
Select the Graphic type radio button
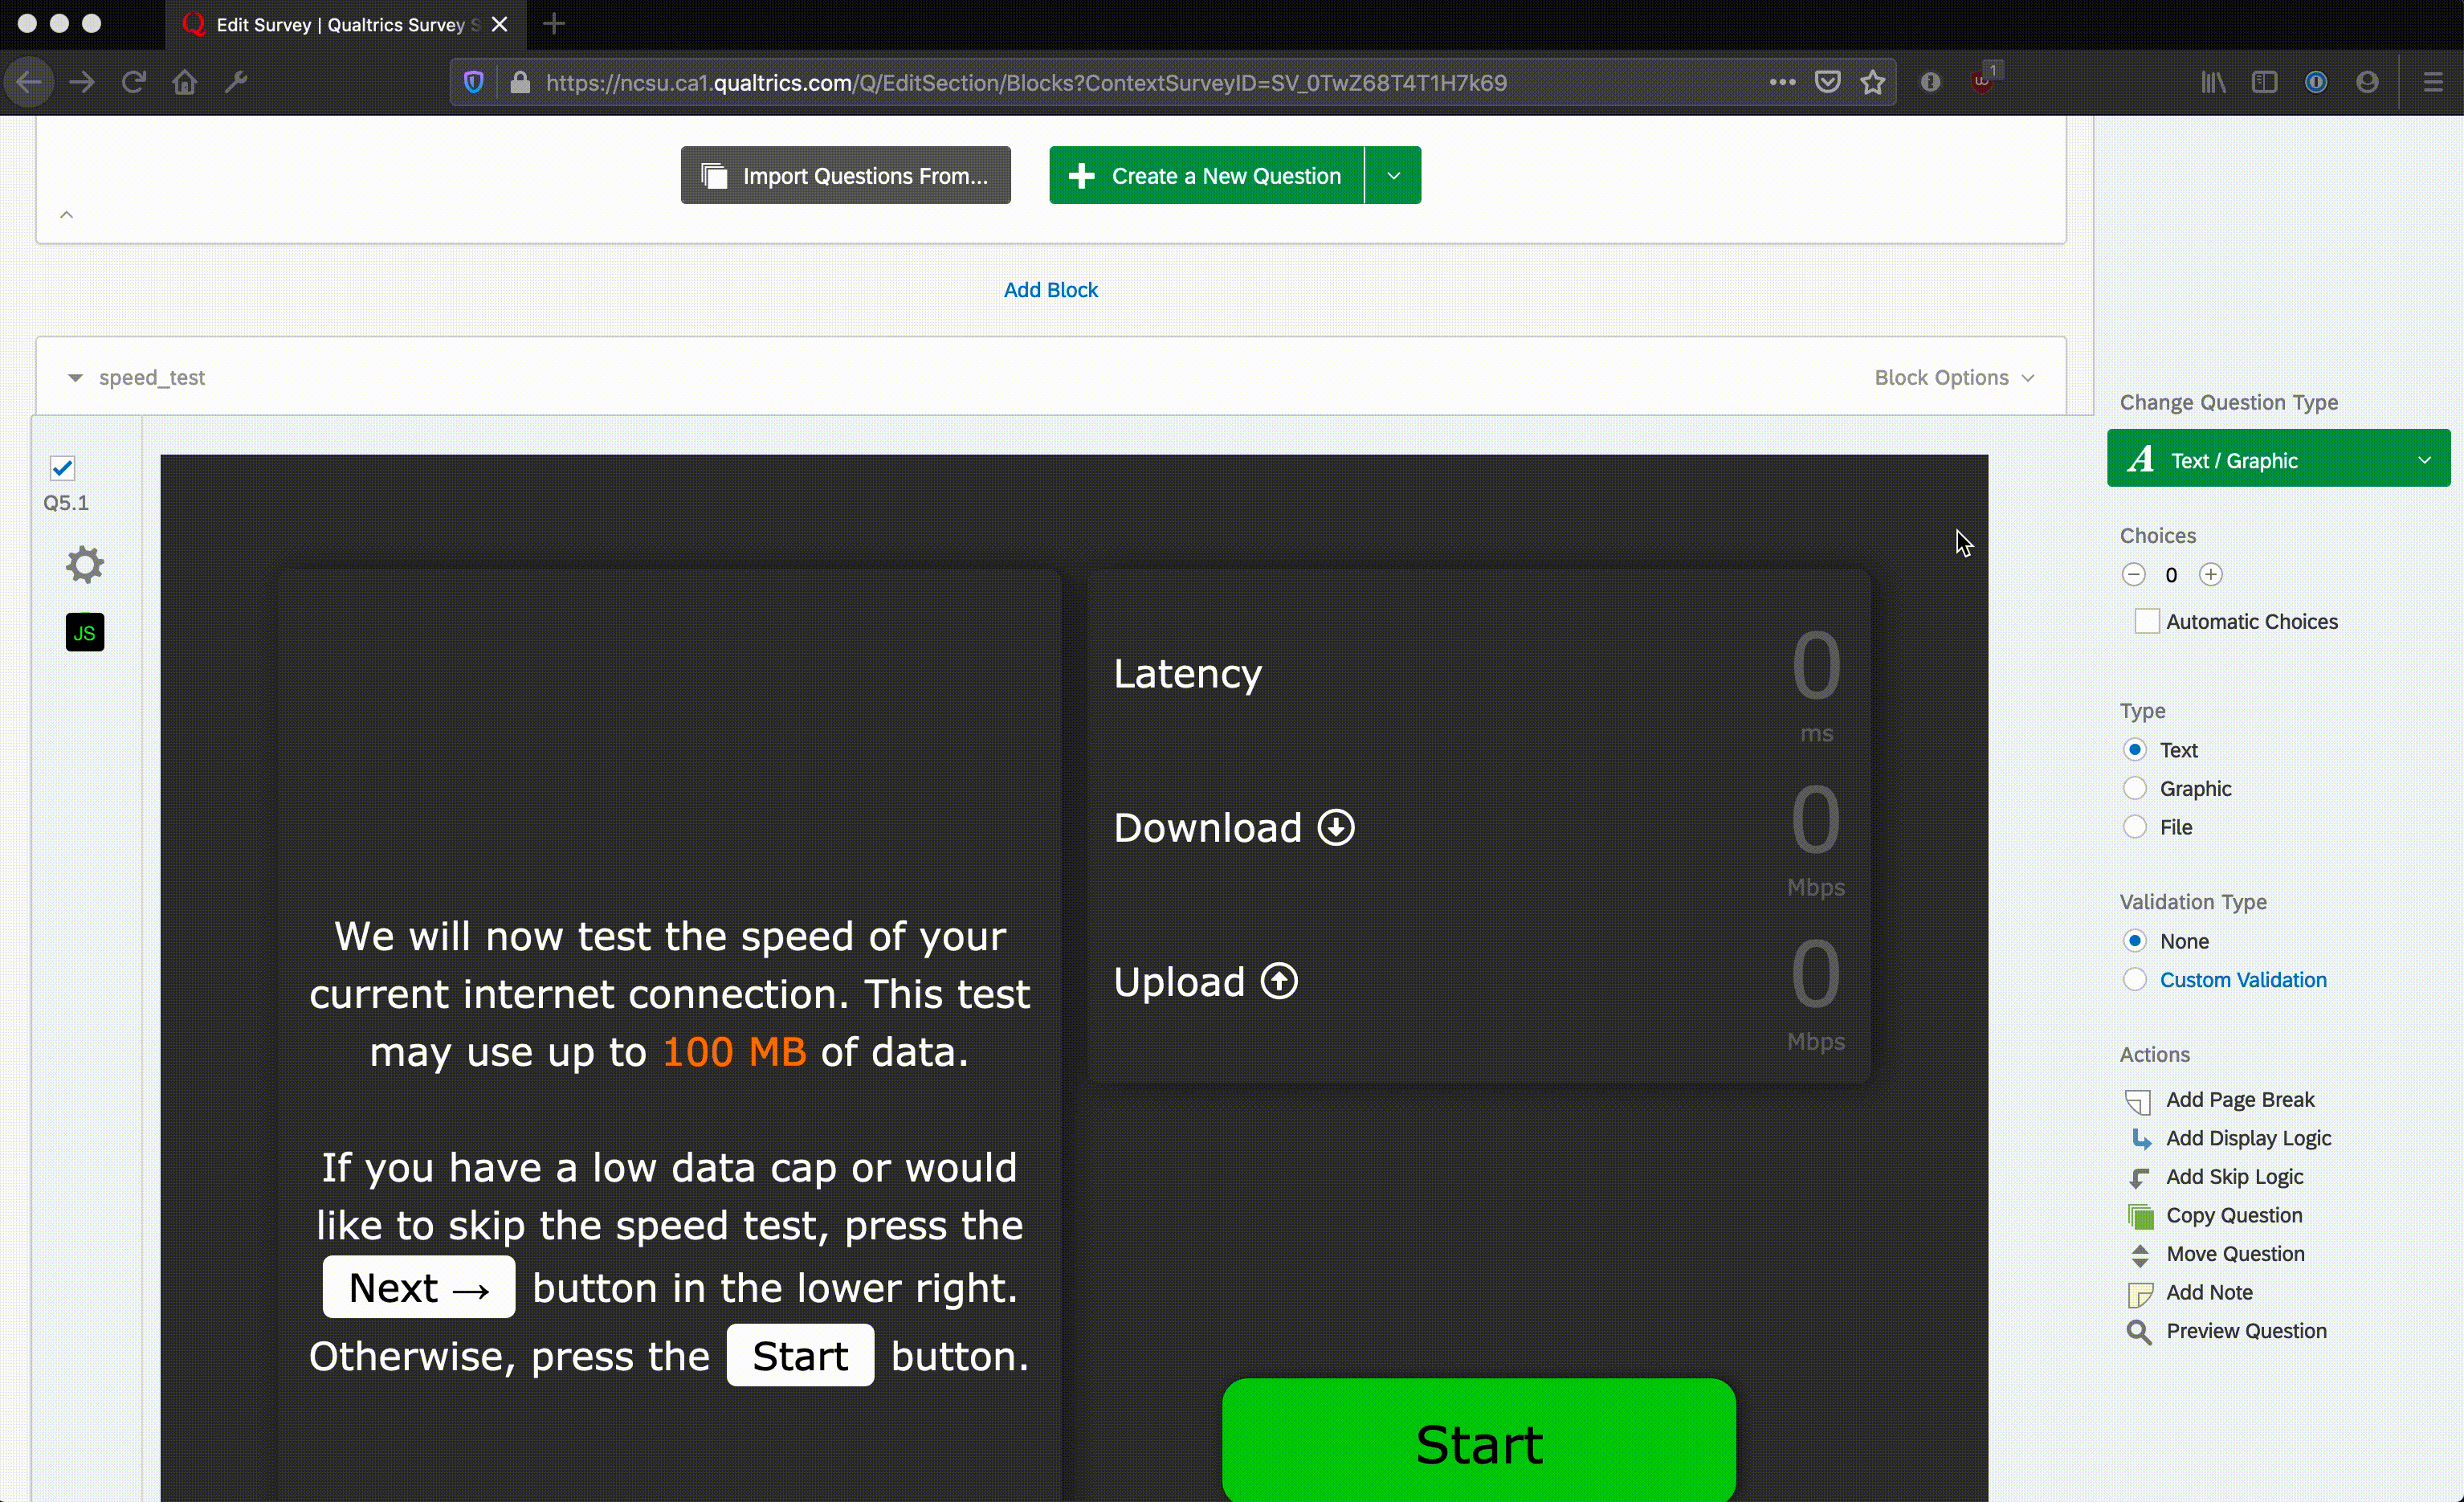pos(2134,788)
